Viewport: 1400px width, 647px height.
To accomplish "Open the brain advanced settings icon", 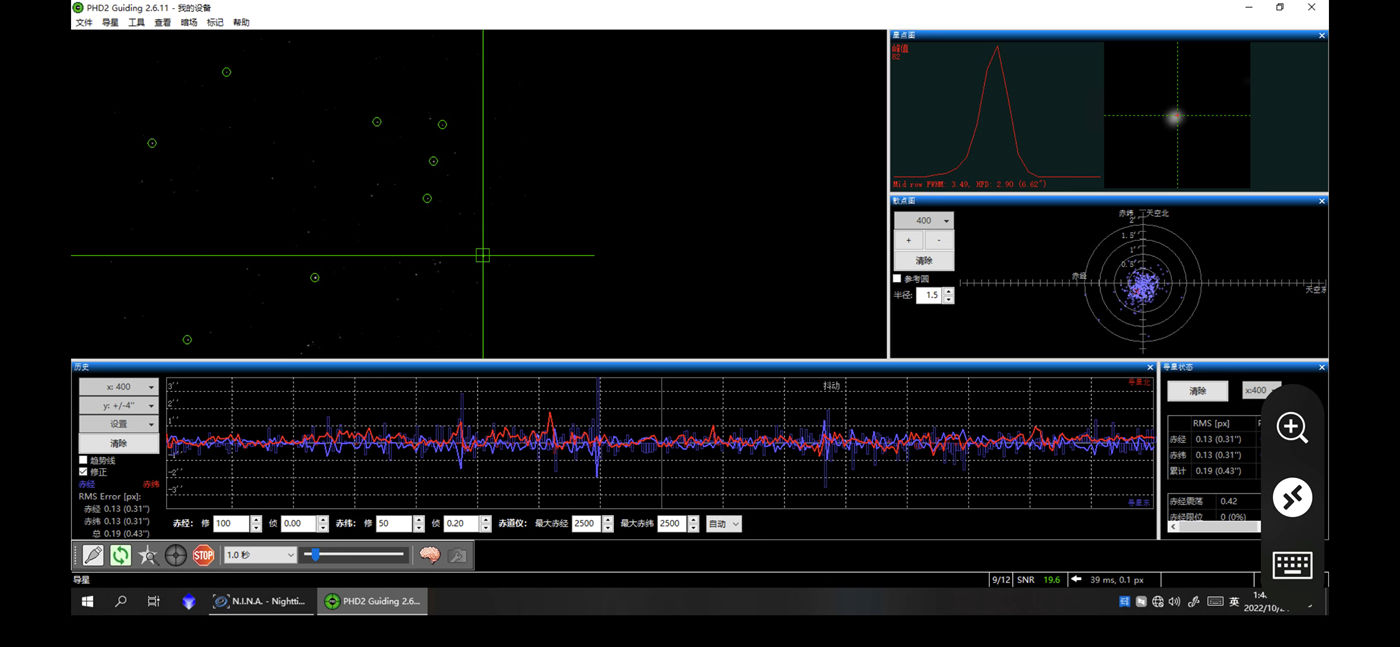I will click(x=430, y=555).
